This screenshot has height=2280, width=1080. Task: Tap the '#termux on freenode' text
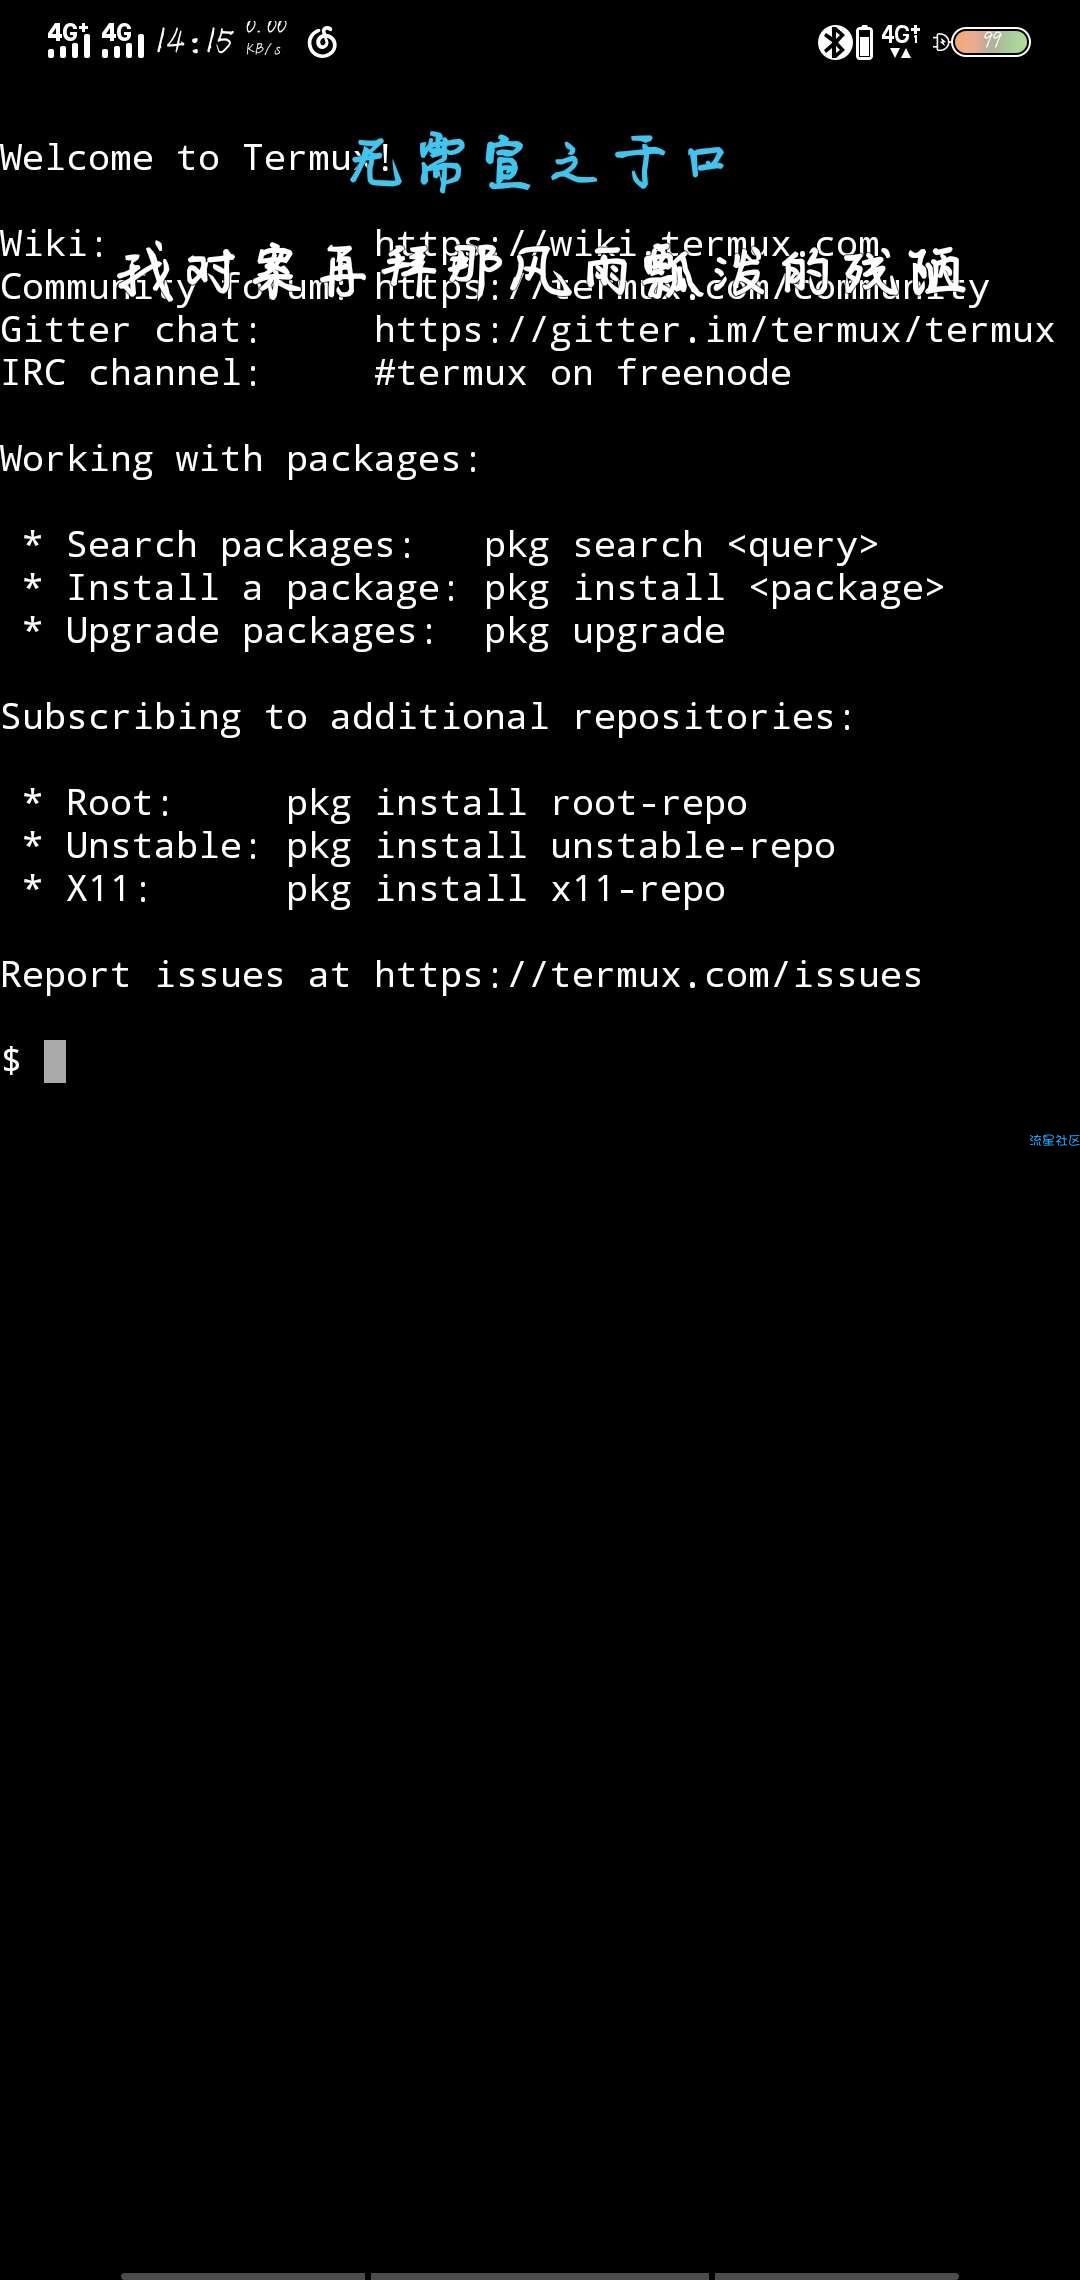(x=582, y=373)
